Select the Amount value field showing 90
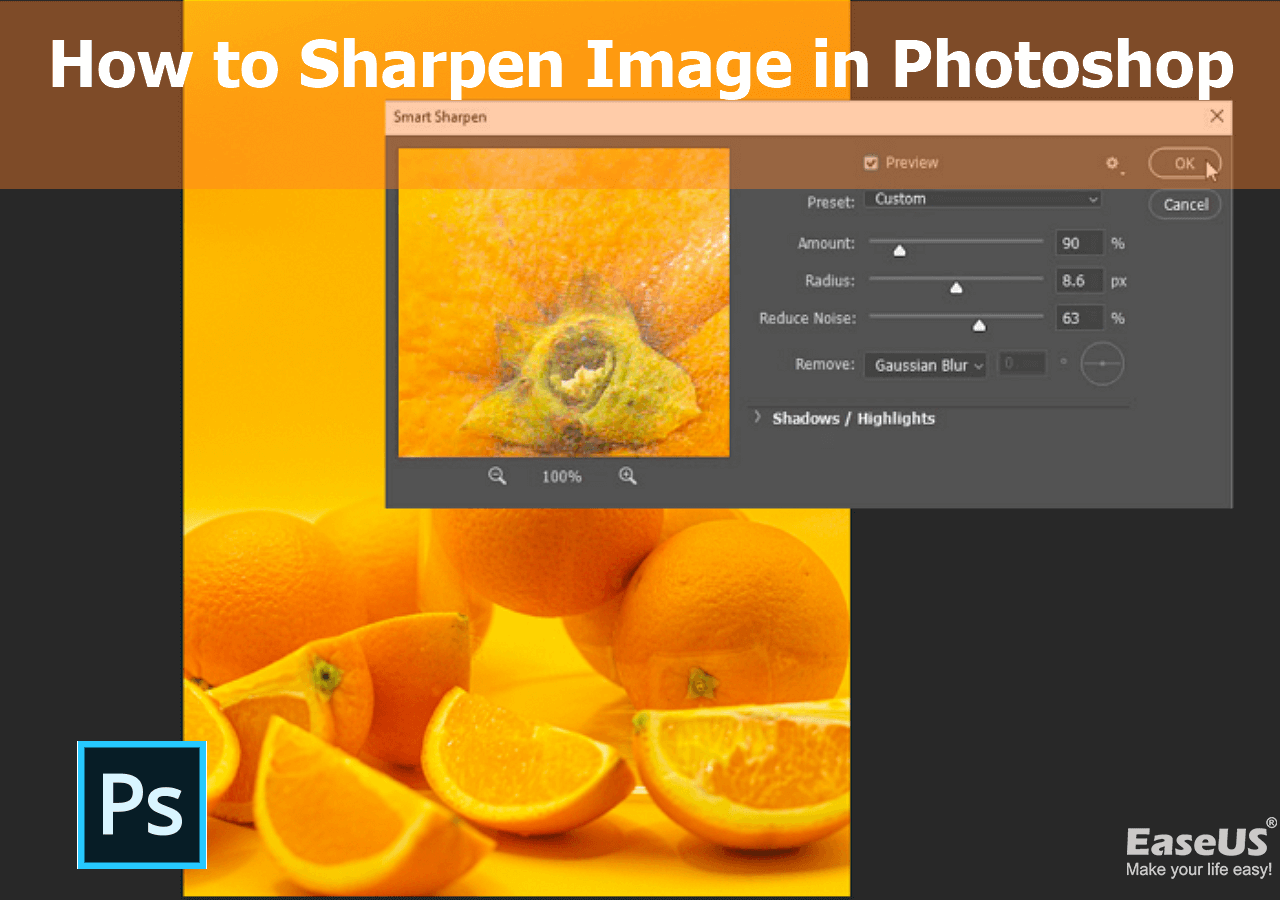The width and height of the screenshot is (1280, 900). tap(1080, 242)
